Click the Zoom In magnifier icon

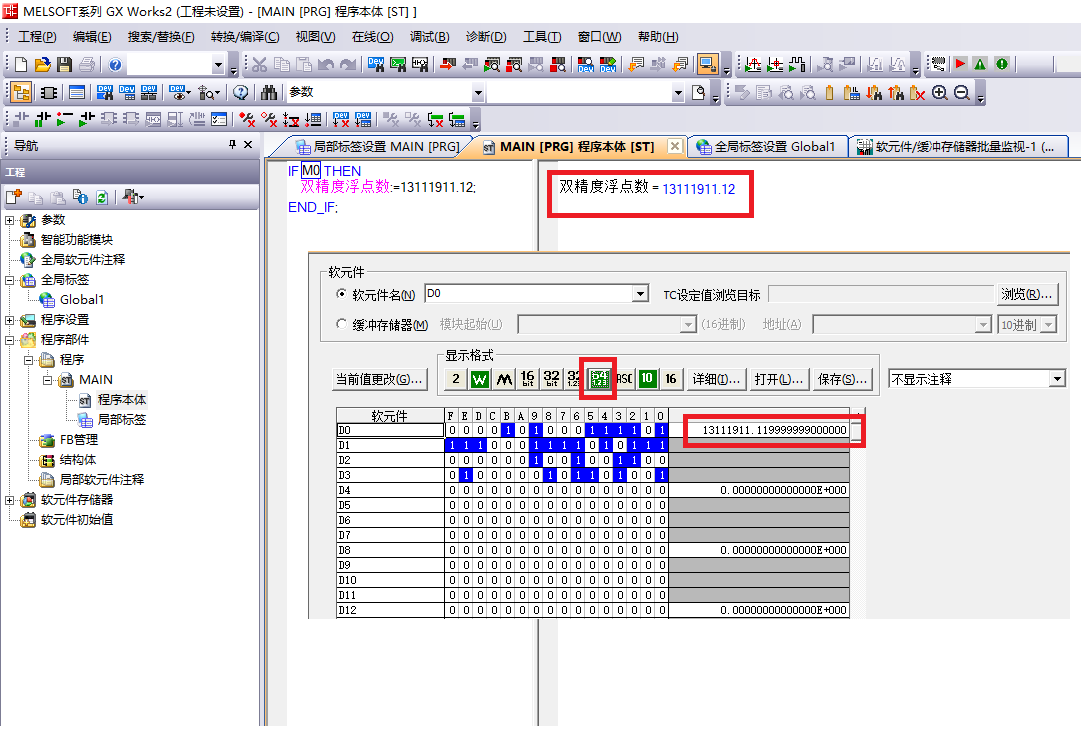(940, 93)
